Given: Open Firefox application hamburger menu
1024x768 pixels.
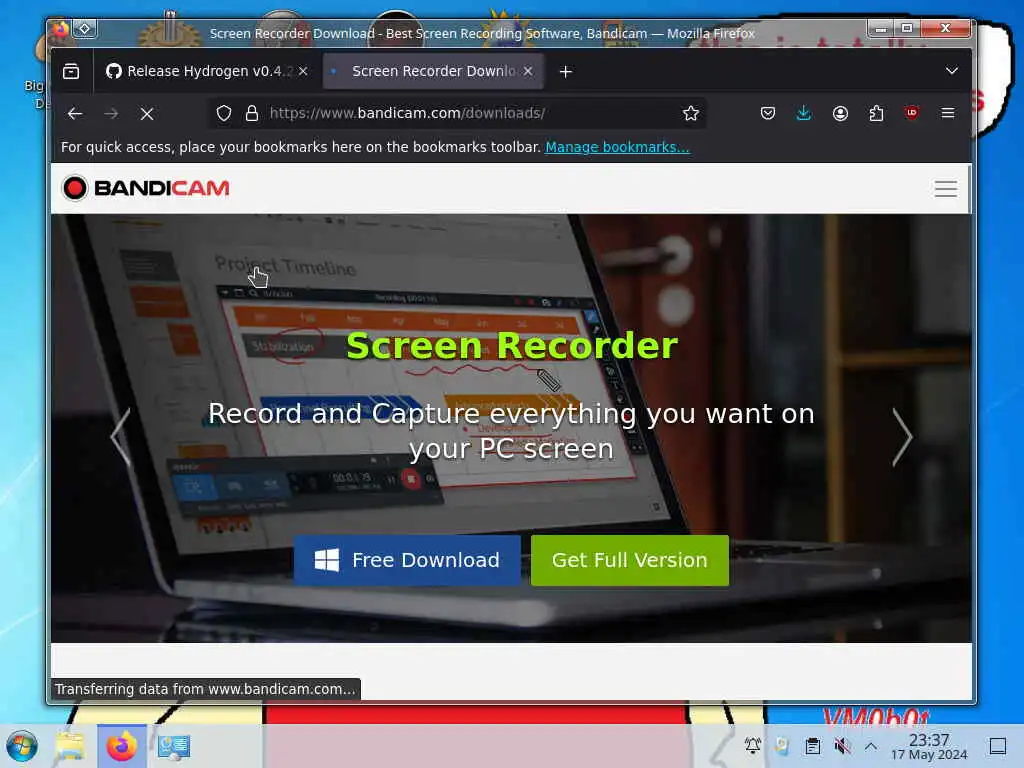Looking at the screenshot, I should (948, 113).
